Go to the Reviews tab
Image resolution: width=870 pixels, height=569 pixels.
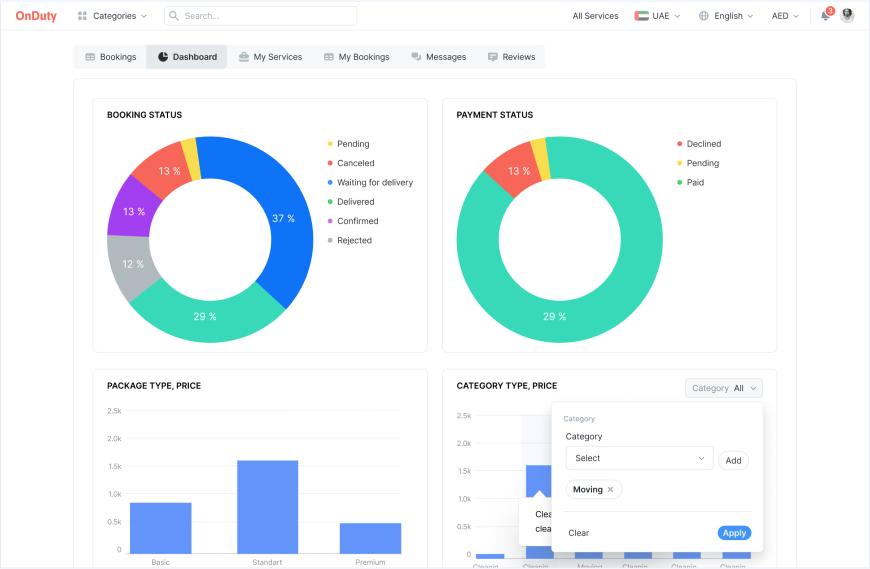512,57
